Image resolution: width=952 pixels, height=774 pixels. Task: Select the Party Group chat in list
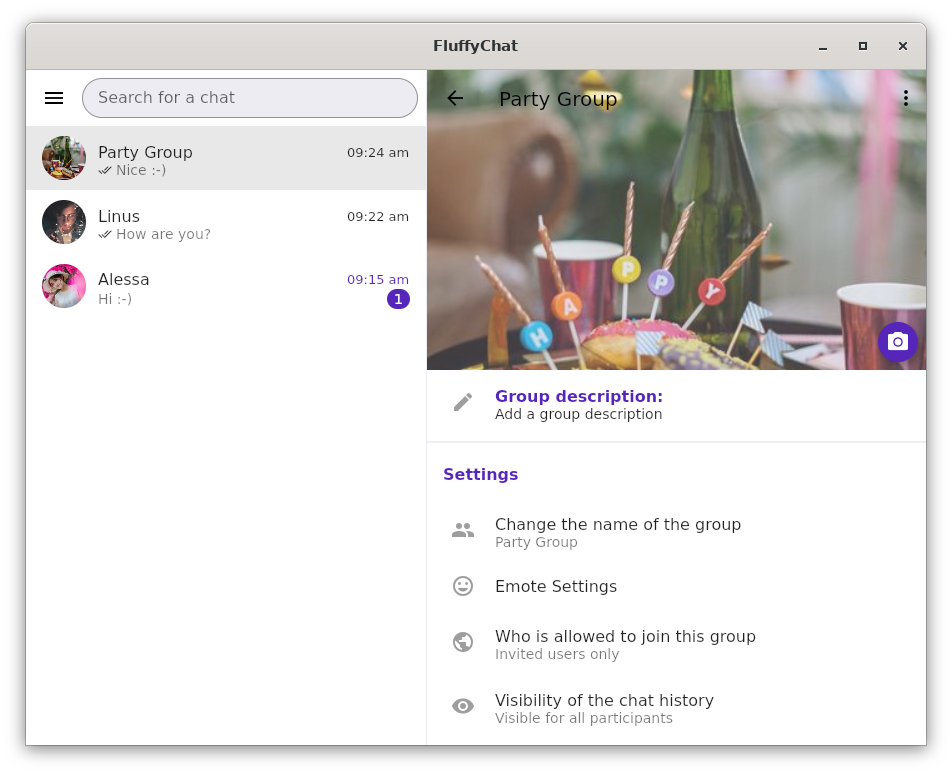pyautogui.click(x=226, y=158)
